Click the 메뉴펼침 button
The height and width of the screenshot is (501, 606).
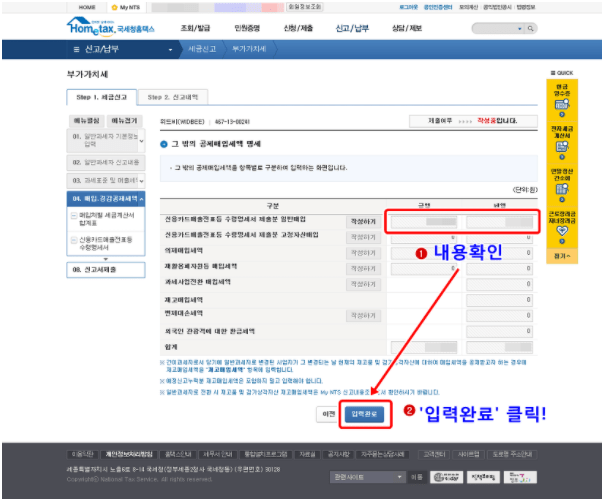click(87, 121)
